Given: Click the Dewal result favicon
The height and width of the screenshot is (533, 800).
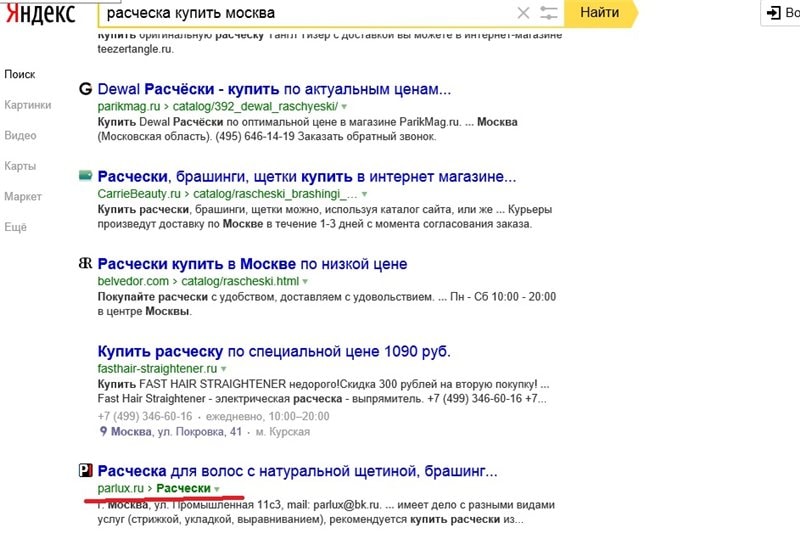Looking at the screenshot, I should tap(85, 88).
